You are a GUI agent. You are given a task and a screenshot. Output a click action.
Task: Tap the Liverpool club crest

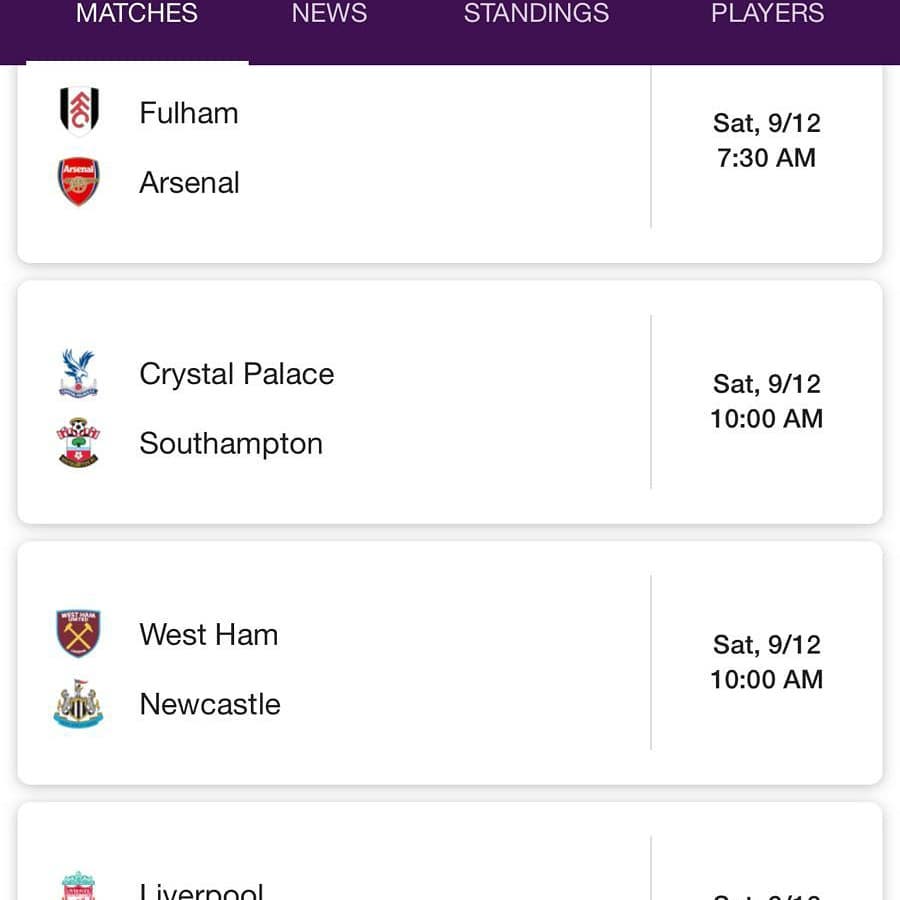79,886
